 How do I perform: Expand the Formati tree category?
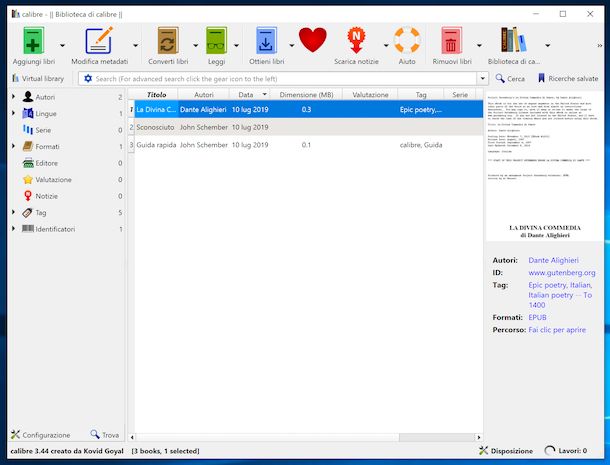pos(13,146)
